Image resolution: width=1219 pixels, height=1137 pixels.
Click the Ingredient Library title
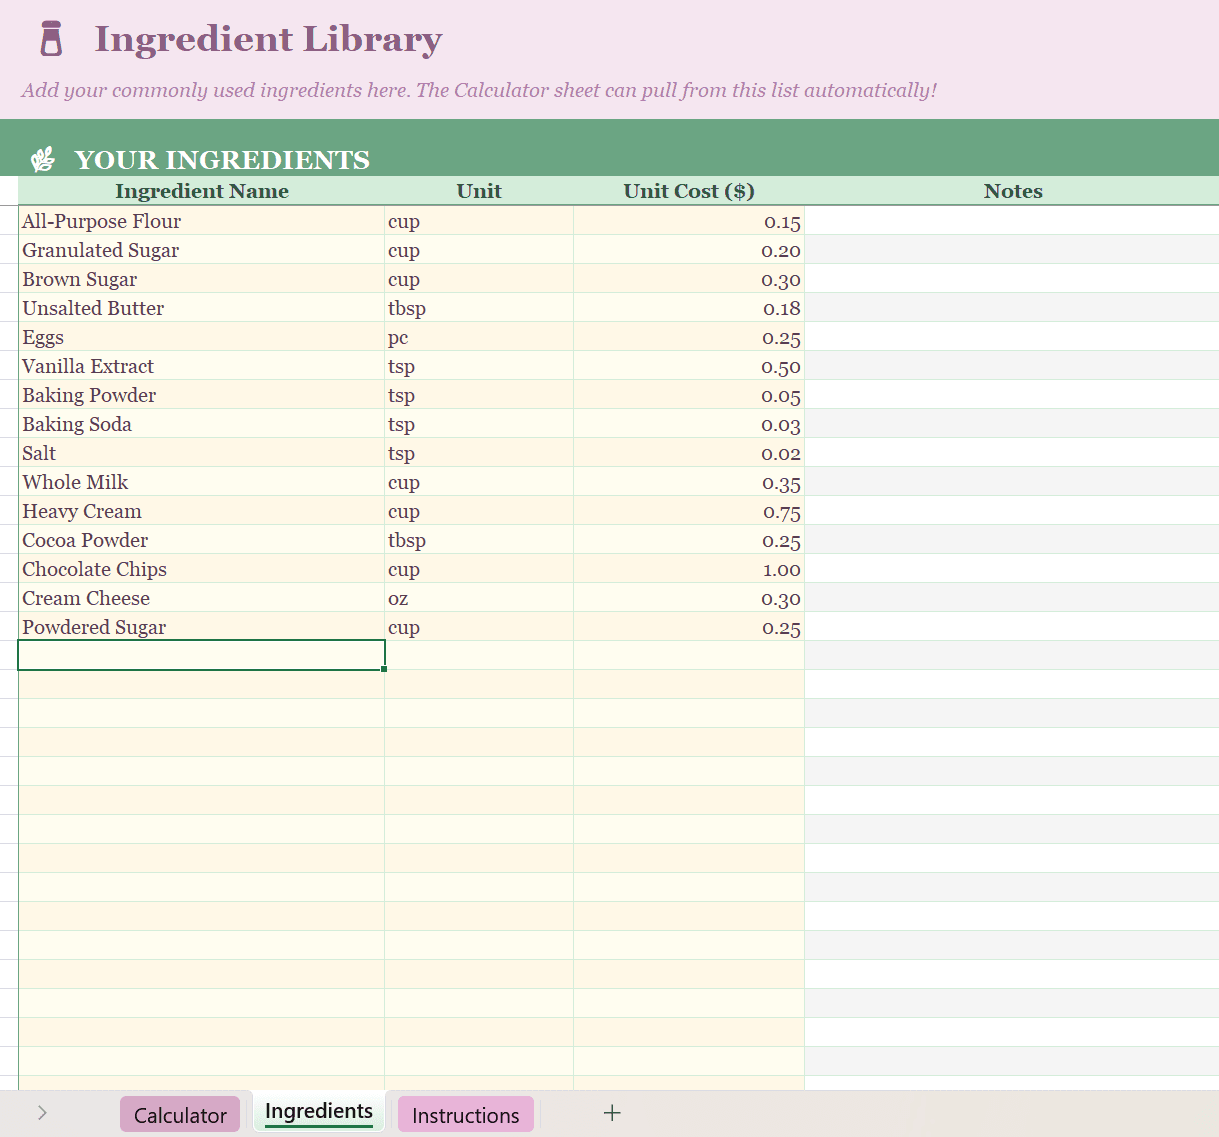click(x=268, y=39)
